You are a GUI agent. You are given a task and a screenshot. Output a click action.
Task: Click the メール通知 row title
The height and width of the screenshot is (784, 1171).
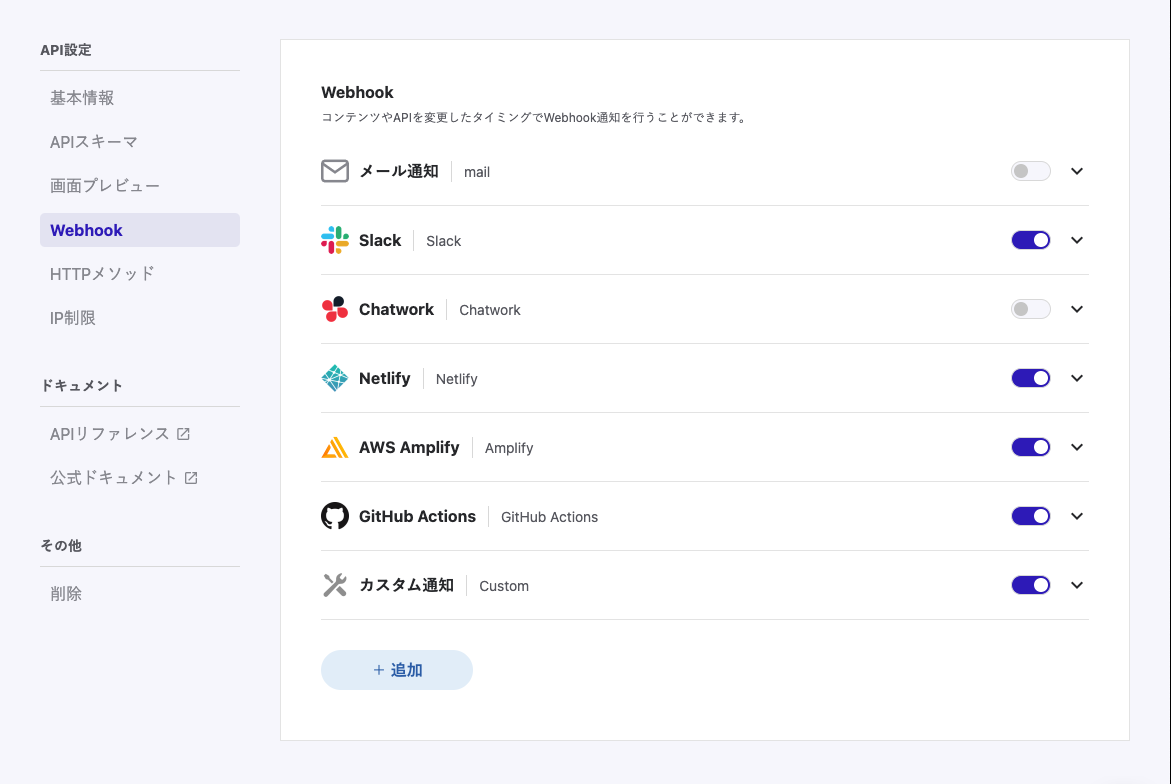[x=399, y=171]
